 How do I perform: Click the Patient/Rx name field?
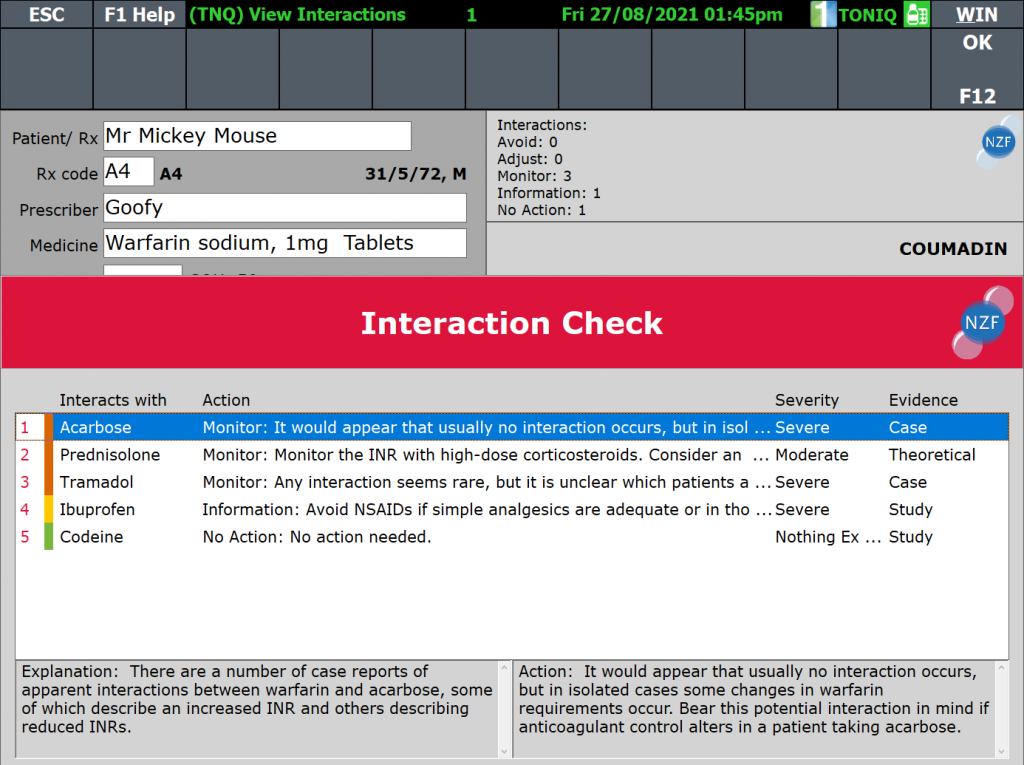coord(257,136)
